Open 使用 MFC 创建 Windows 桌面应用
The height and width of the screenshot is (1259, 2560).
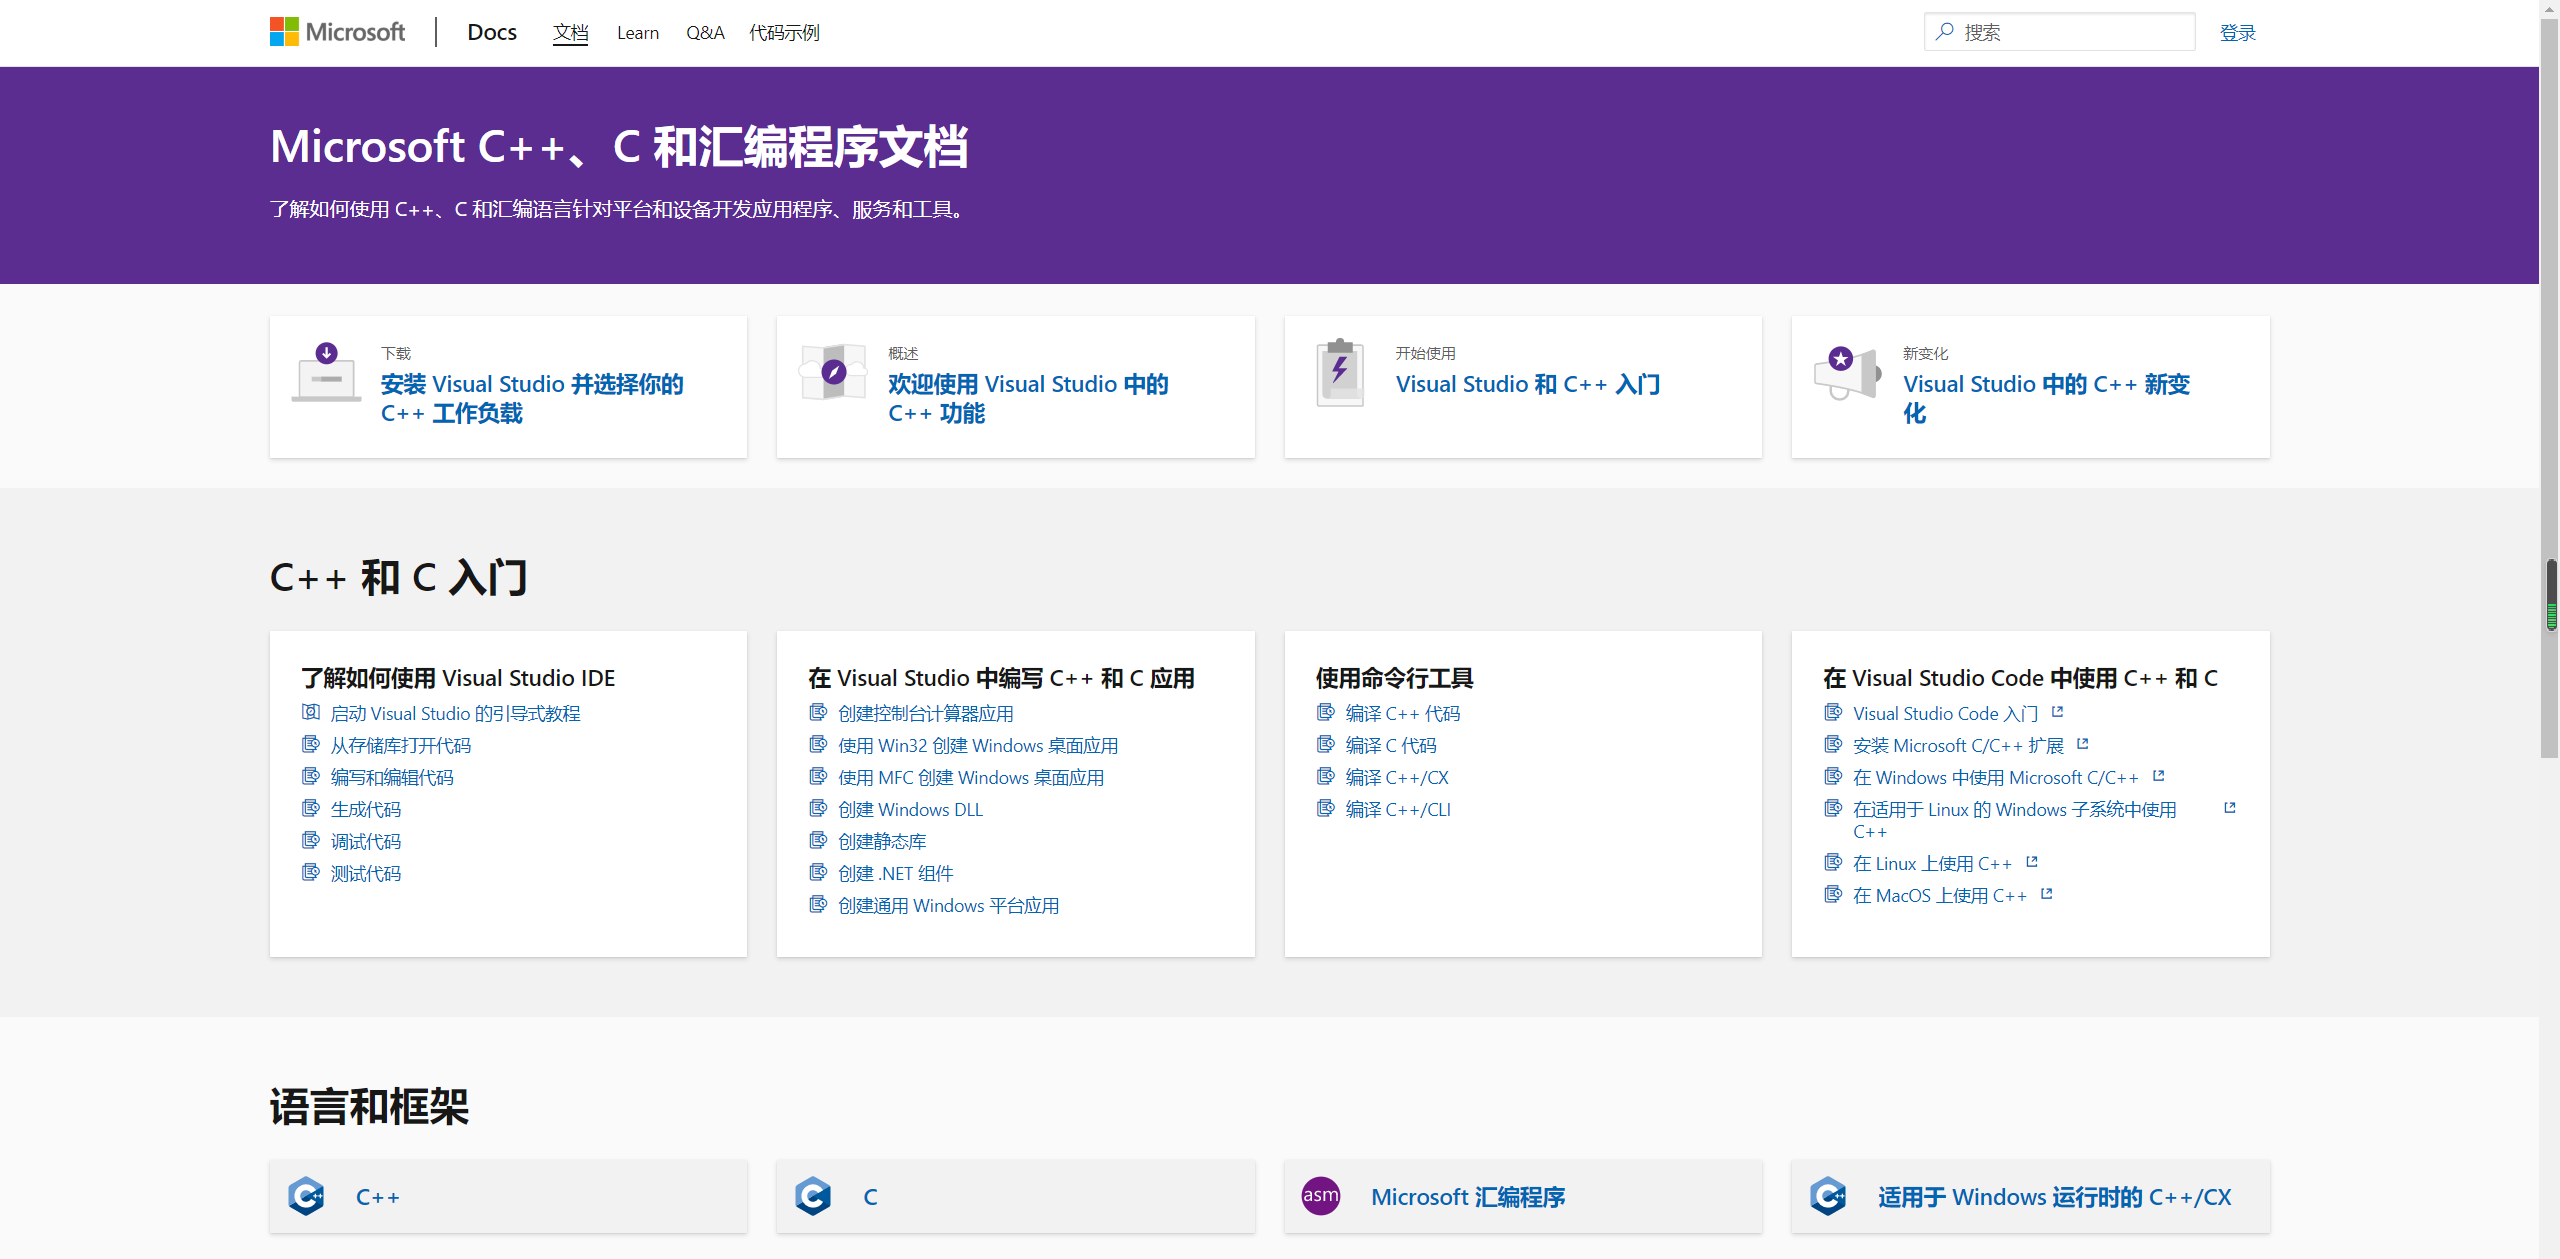[x=971, y=777]
